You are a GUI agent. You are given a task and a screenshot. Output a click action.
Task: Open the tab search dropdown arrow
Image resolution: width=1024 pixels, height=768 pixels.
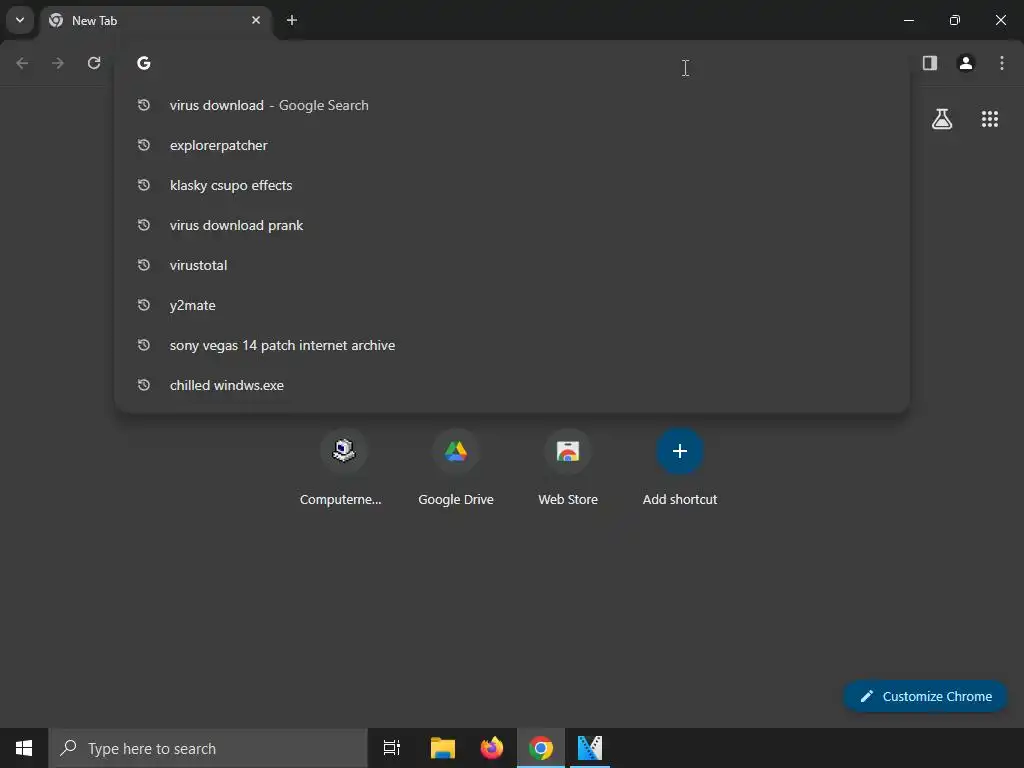[x=20, y=20]
